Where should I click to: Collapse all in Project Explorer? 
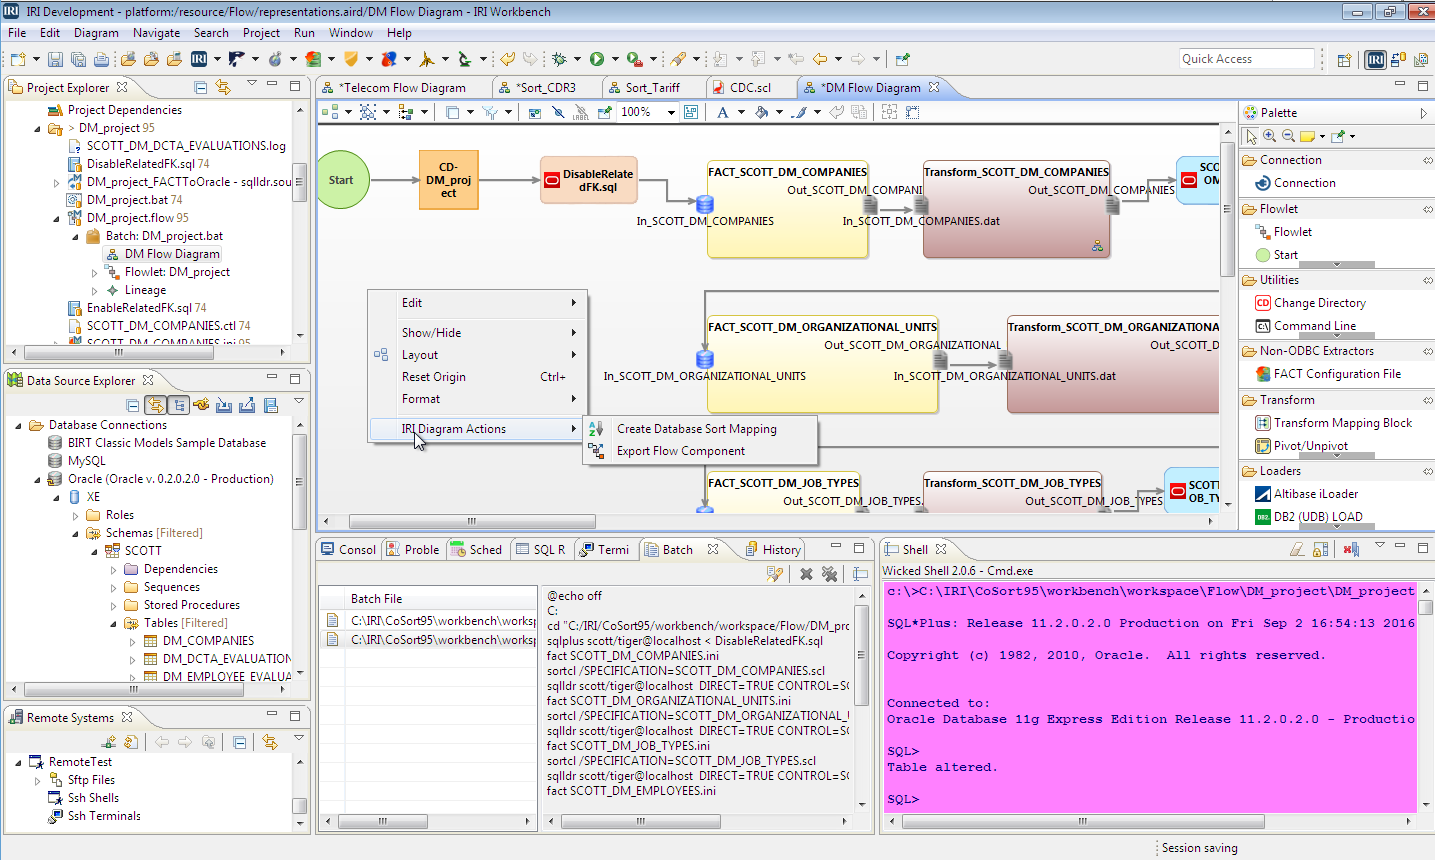tap(201, 87)
